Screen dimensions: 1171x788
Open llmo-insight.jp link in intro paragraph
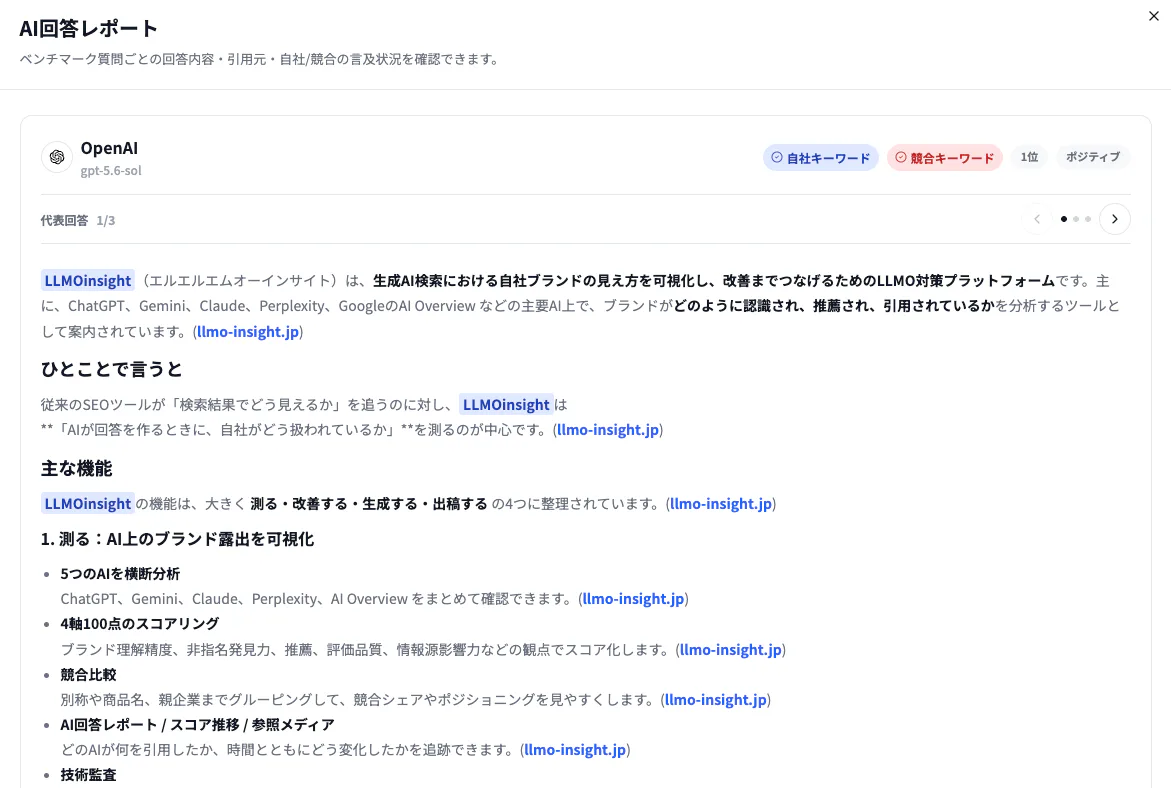[x=248, y=332]
